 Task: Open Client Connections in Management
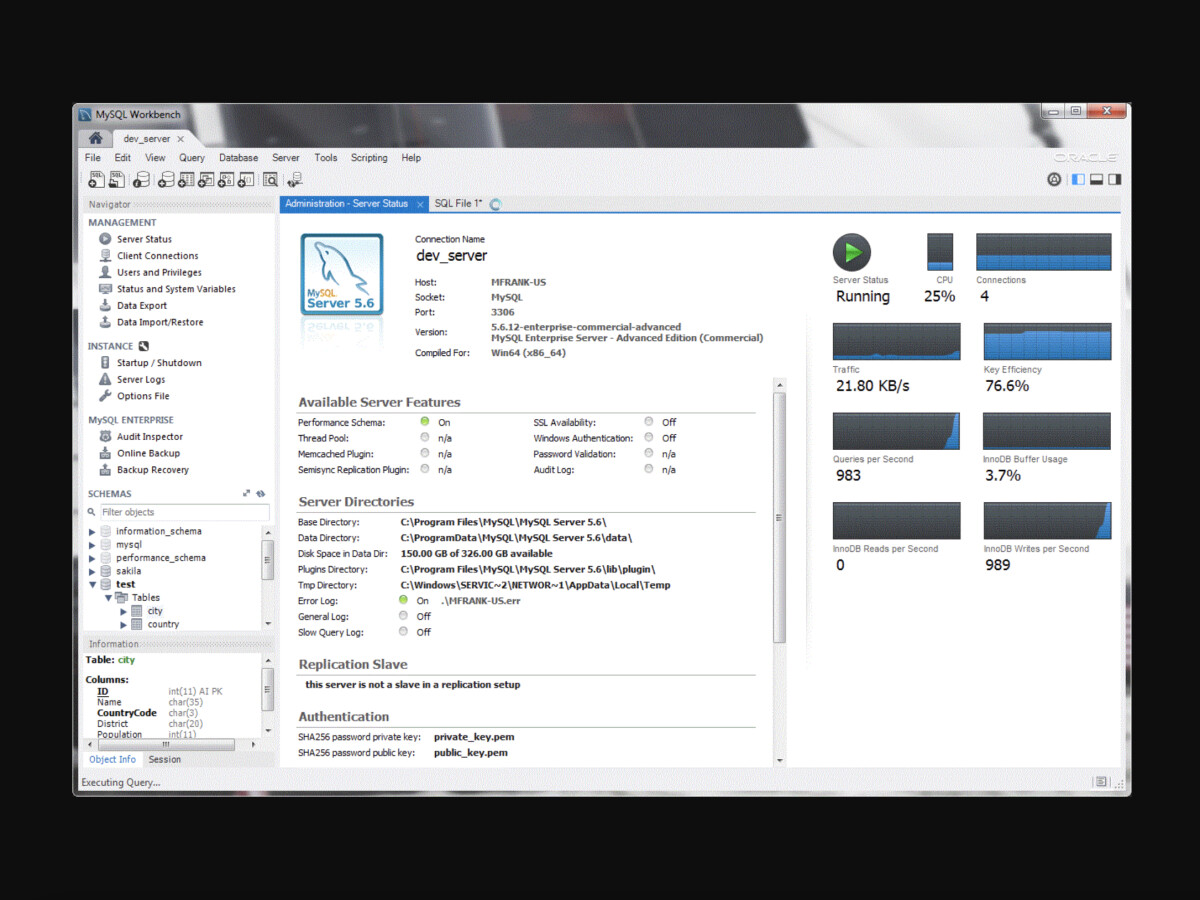pyautogui.click(x=157, y=256)
